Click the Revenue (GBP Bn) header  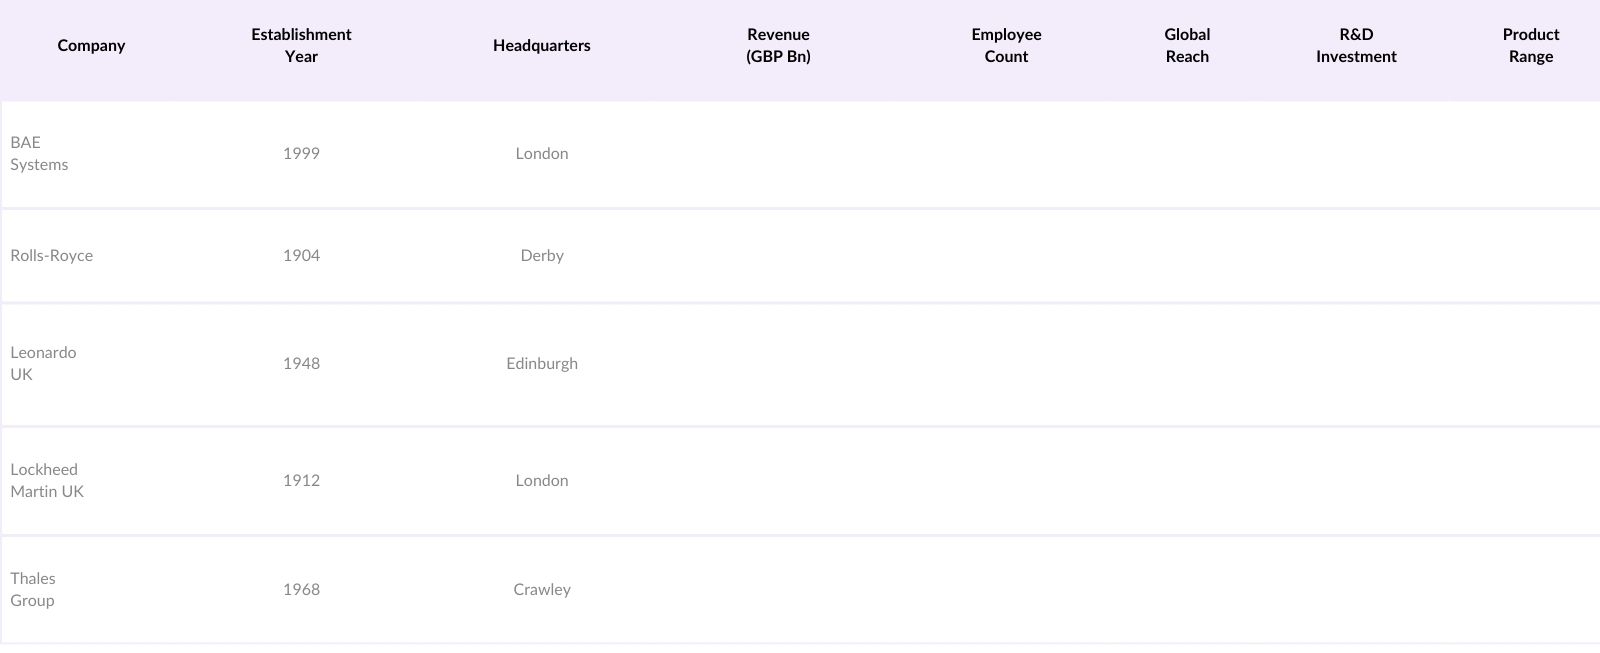pos(778,46)
